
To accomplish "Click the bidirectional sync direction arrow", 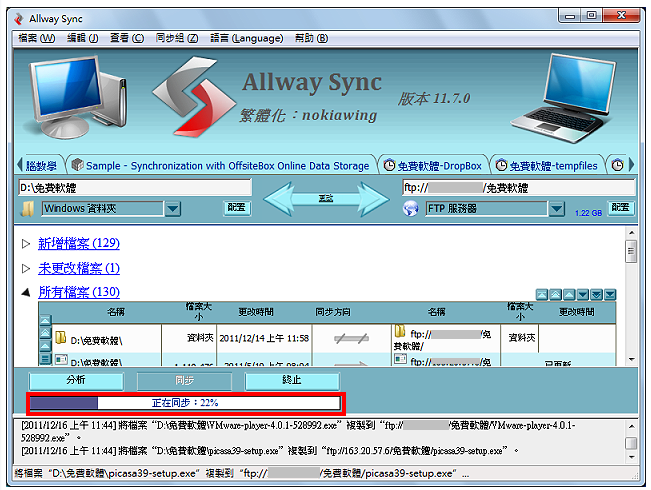I will [x=326, y=199].
